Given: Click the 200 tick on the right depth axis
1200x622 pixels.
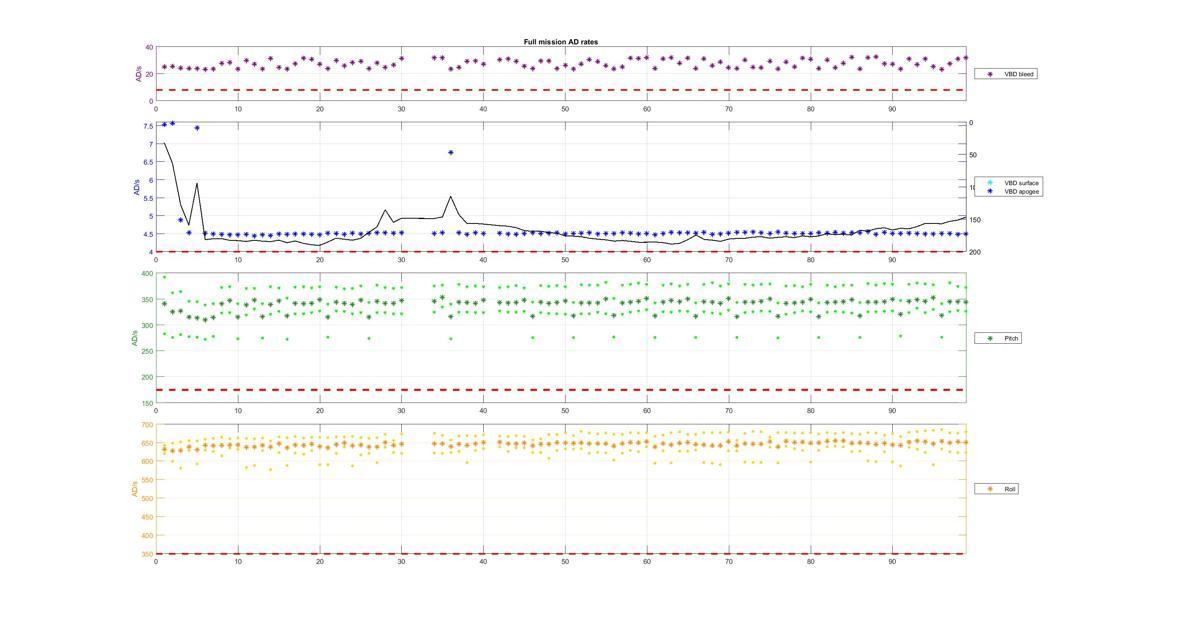Looking at the screenshot, I should pos(975,252).
